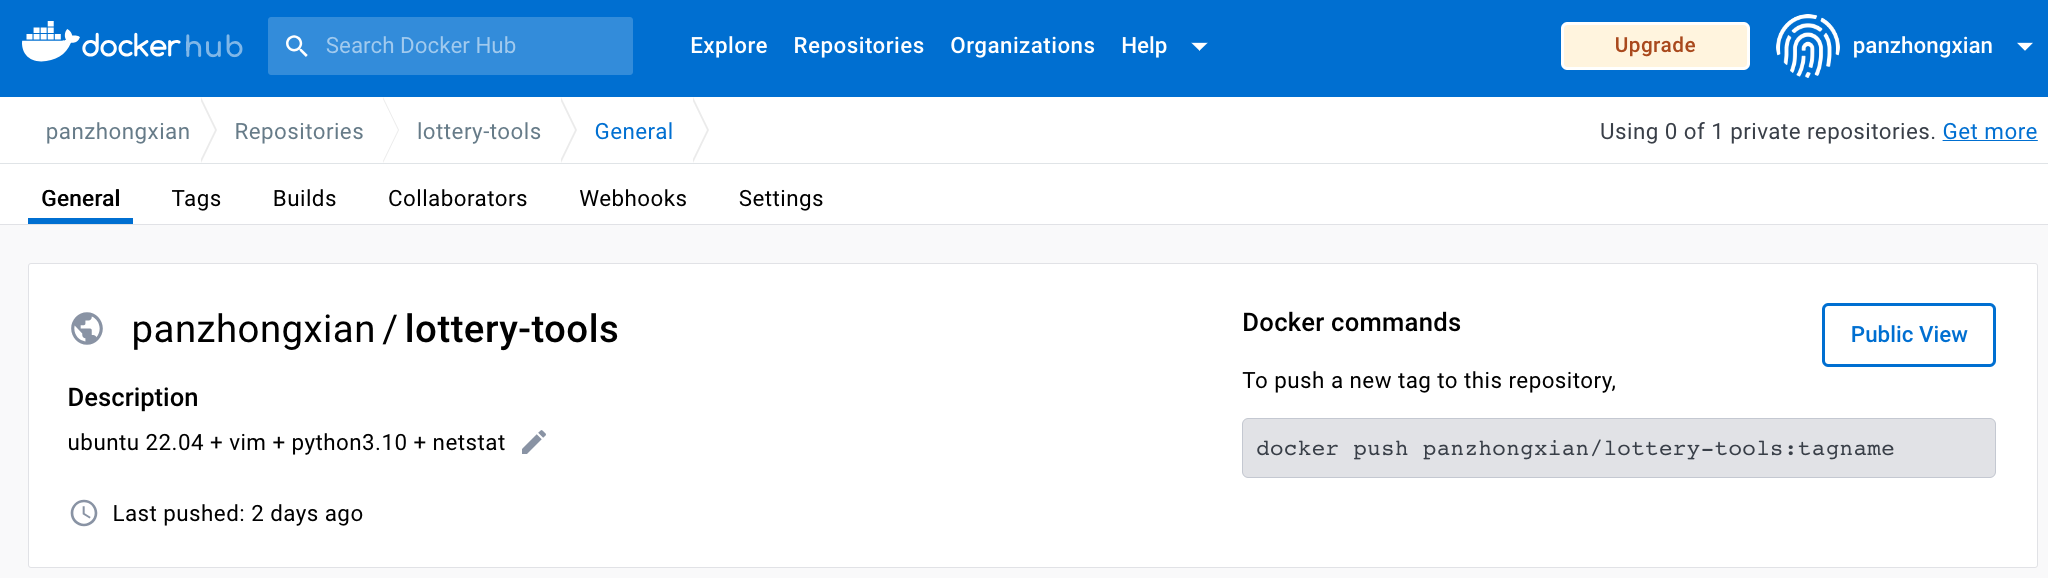
Task: Open the fingerprint user avatar
Action: click(1807, 46)
